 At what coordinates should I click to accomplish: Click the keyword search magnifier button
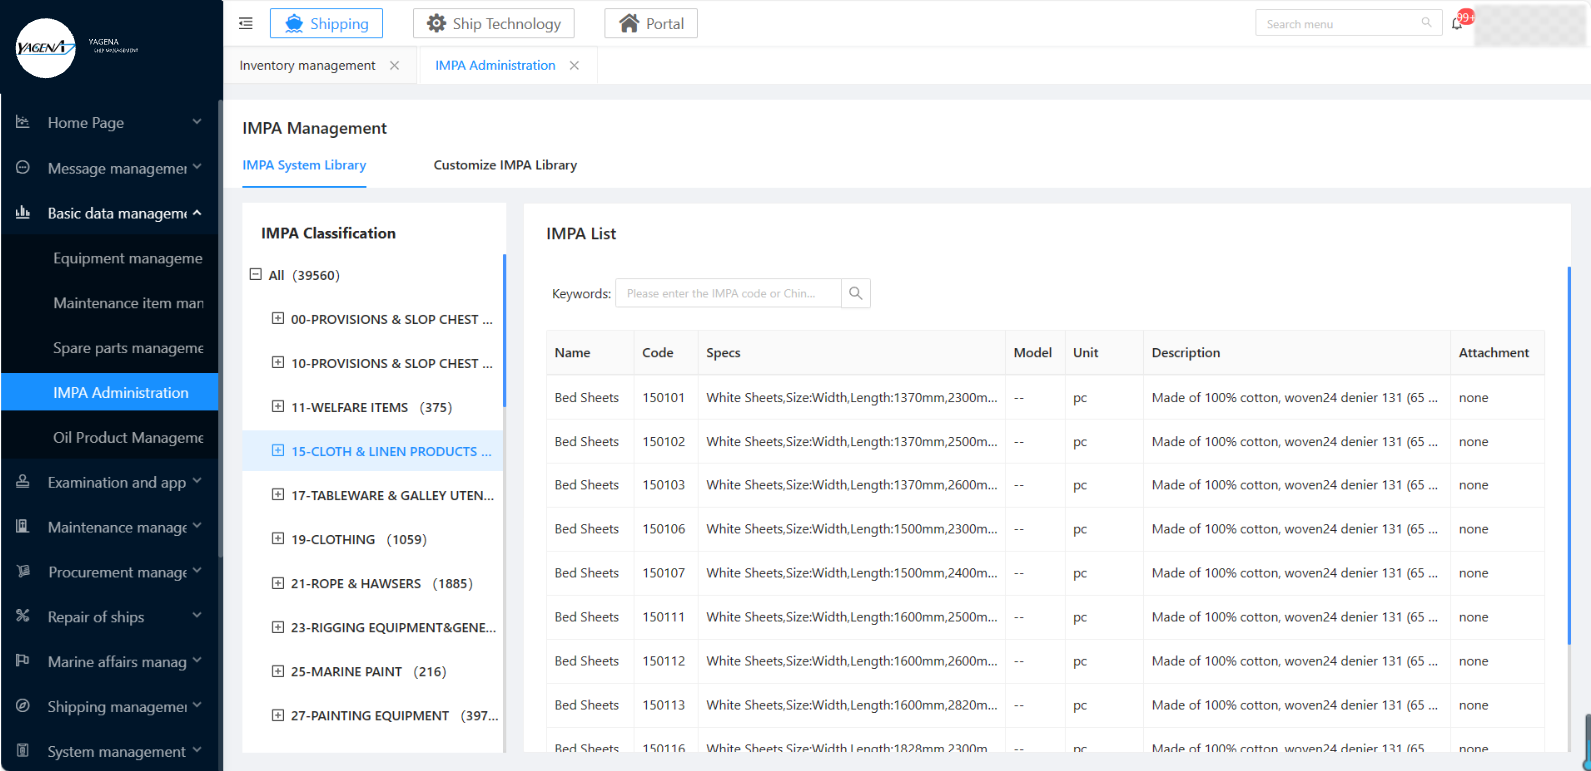(x=855, y=293)
